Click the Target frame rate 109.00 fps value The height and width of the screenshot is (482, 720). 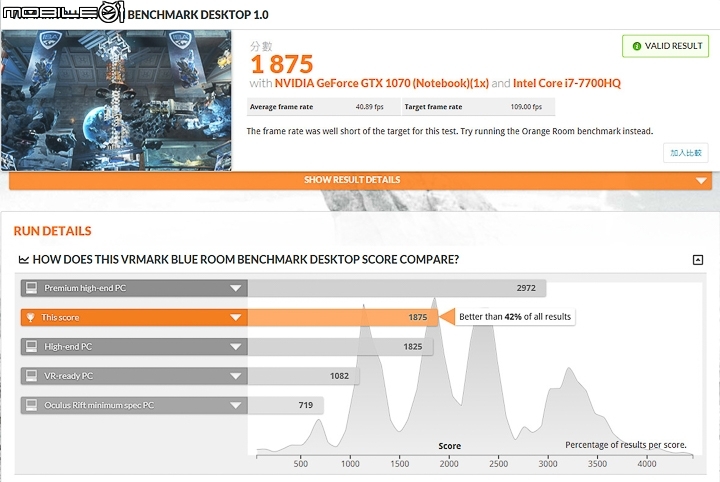tap(526, 107)
